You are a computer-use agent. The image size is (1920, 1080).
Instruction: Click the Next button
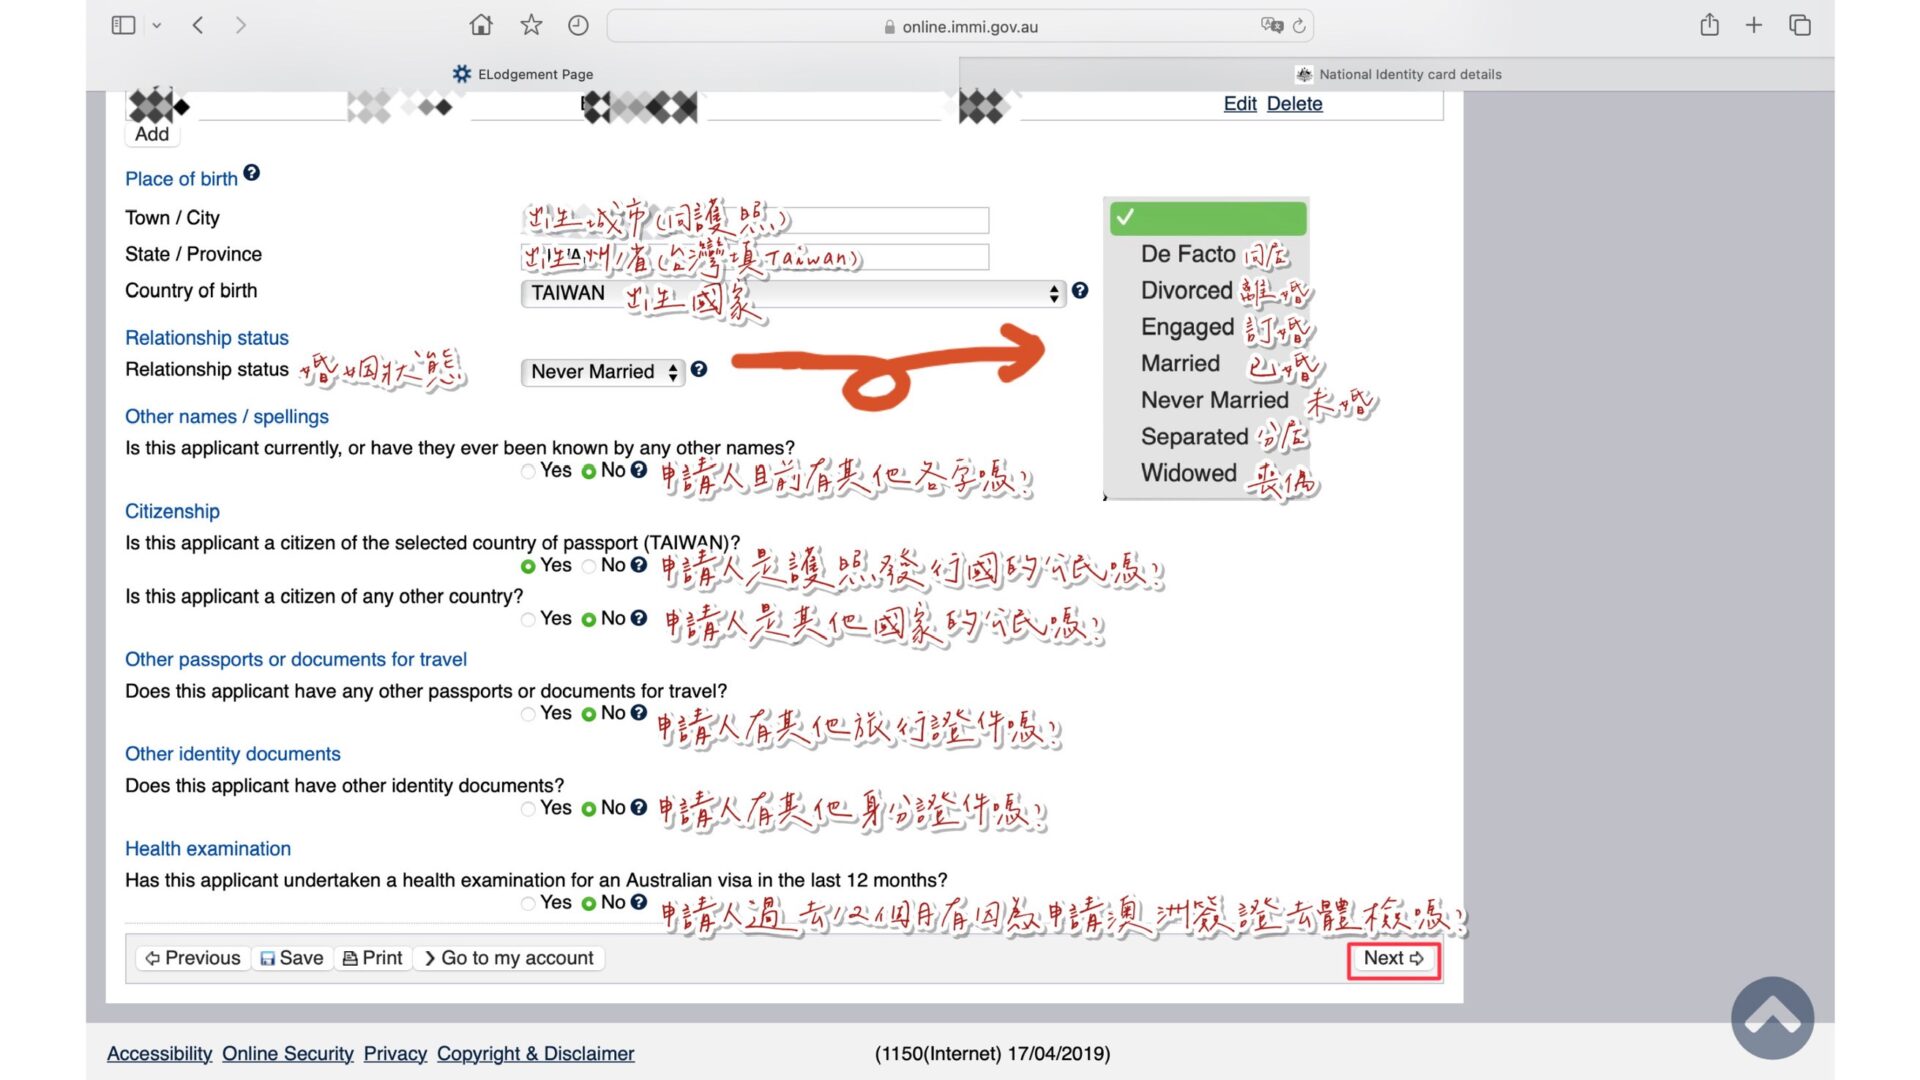coord(1393,958)
